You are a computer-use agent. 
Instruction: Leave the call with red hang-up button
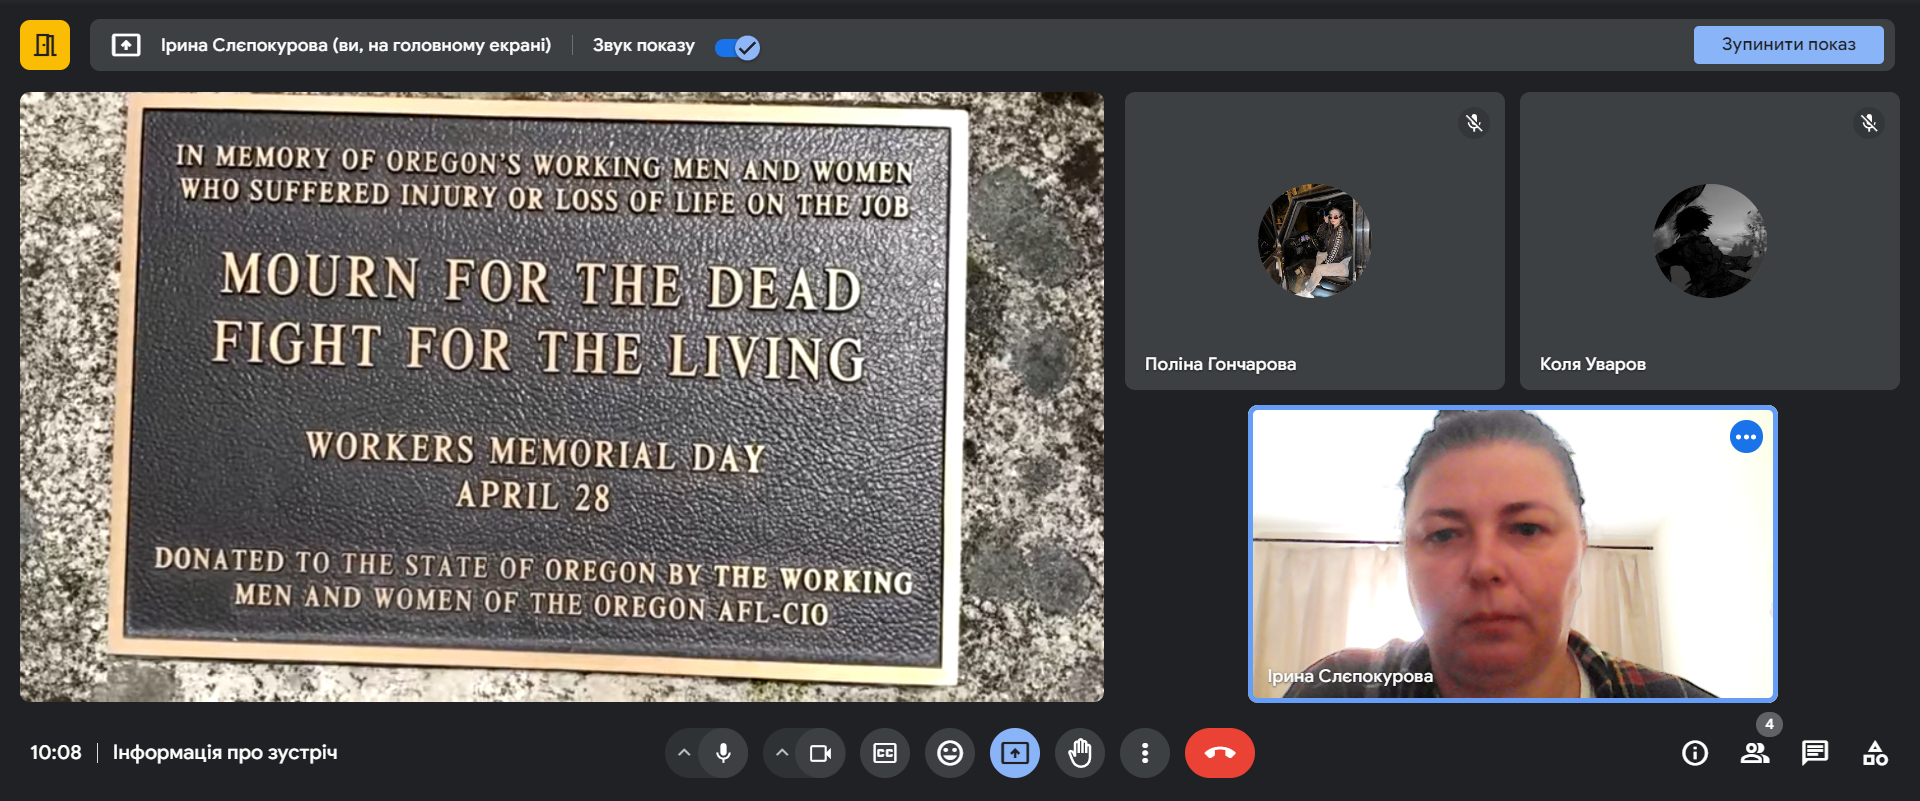coord(1220,753)
